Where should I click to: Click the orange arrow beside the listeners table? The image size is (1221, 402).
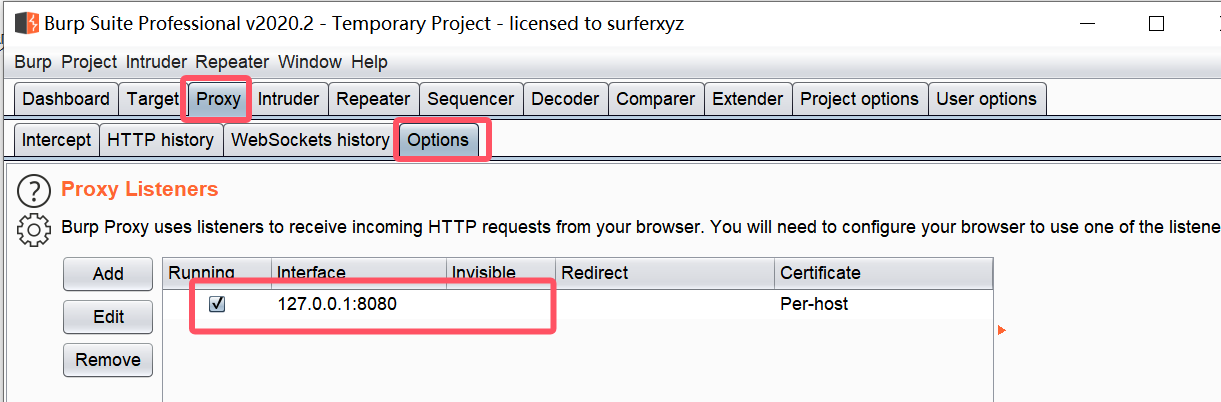(x=1001, y=330)
